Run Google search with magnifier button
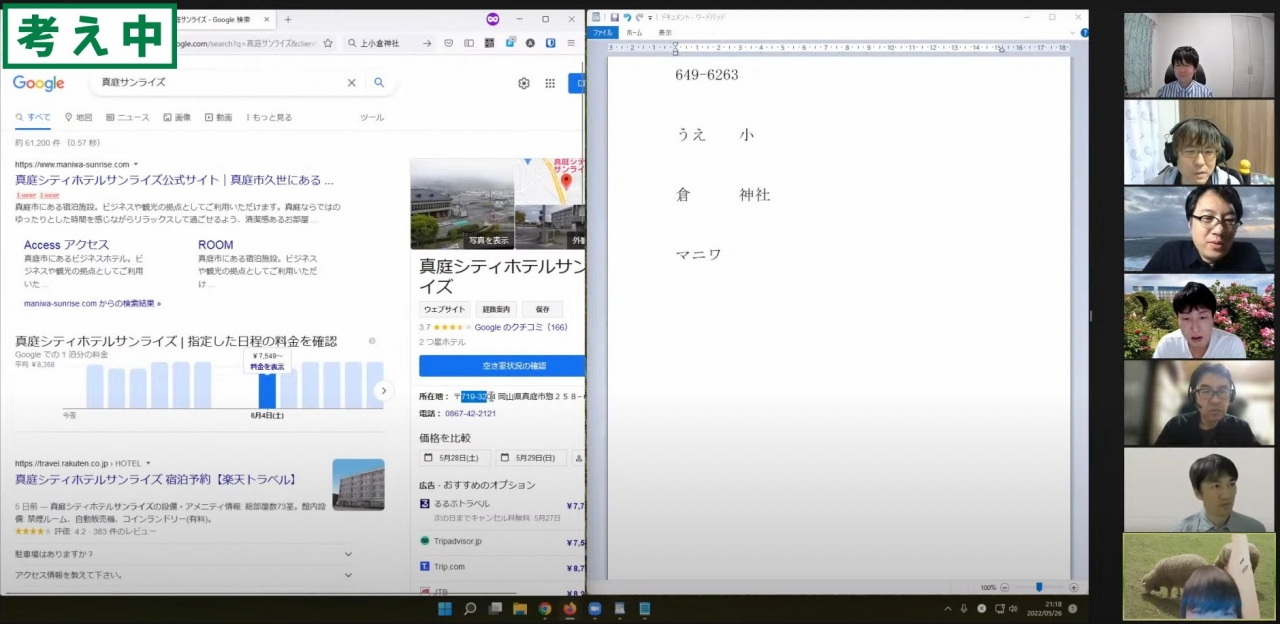The width and height of the screenshot is (1280, 624). coord(379,83)
